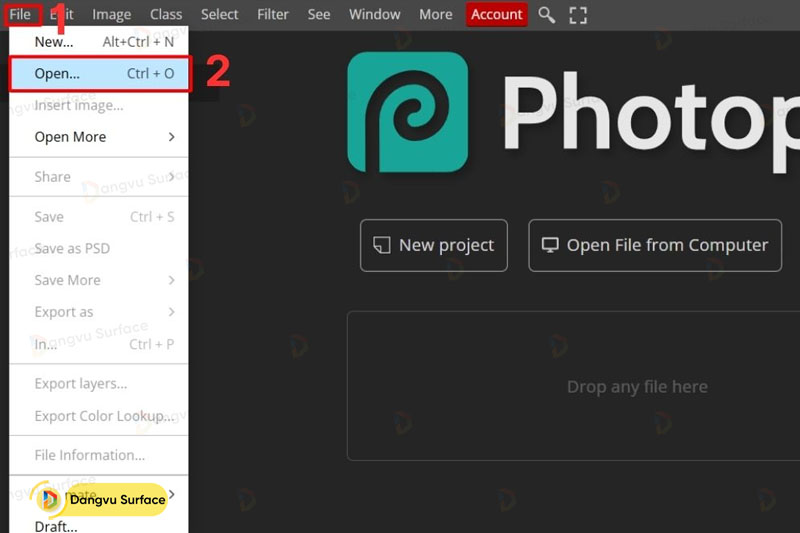This screenshot has width=800, height=533.
Task: Choose Draft... menu entry
Action: [x=99, y=525]
